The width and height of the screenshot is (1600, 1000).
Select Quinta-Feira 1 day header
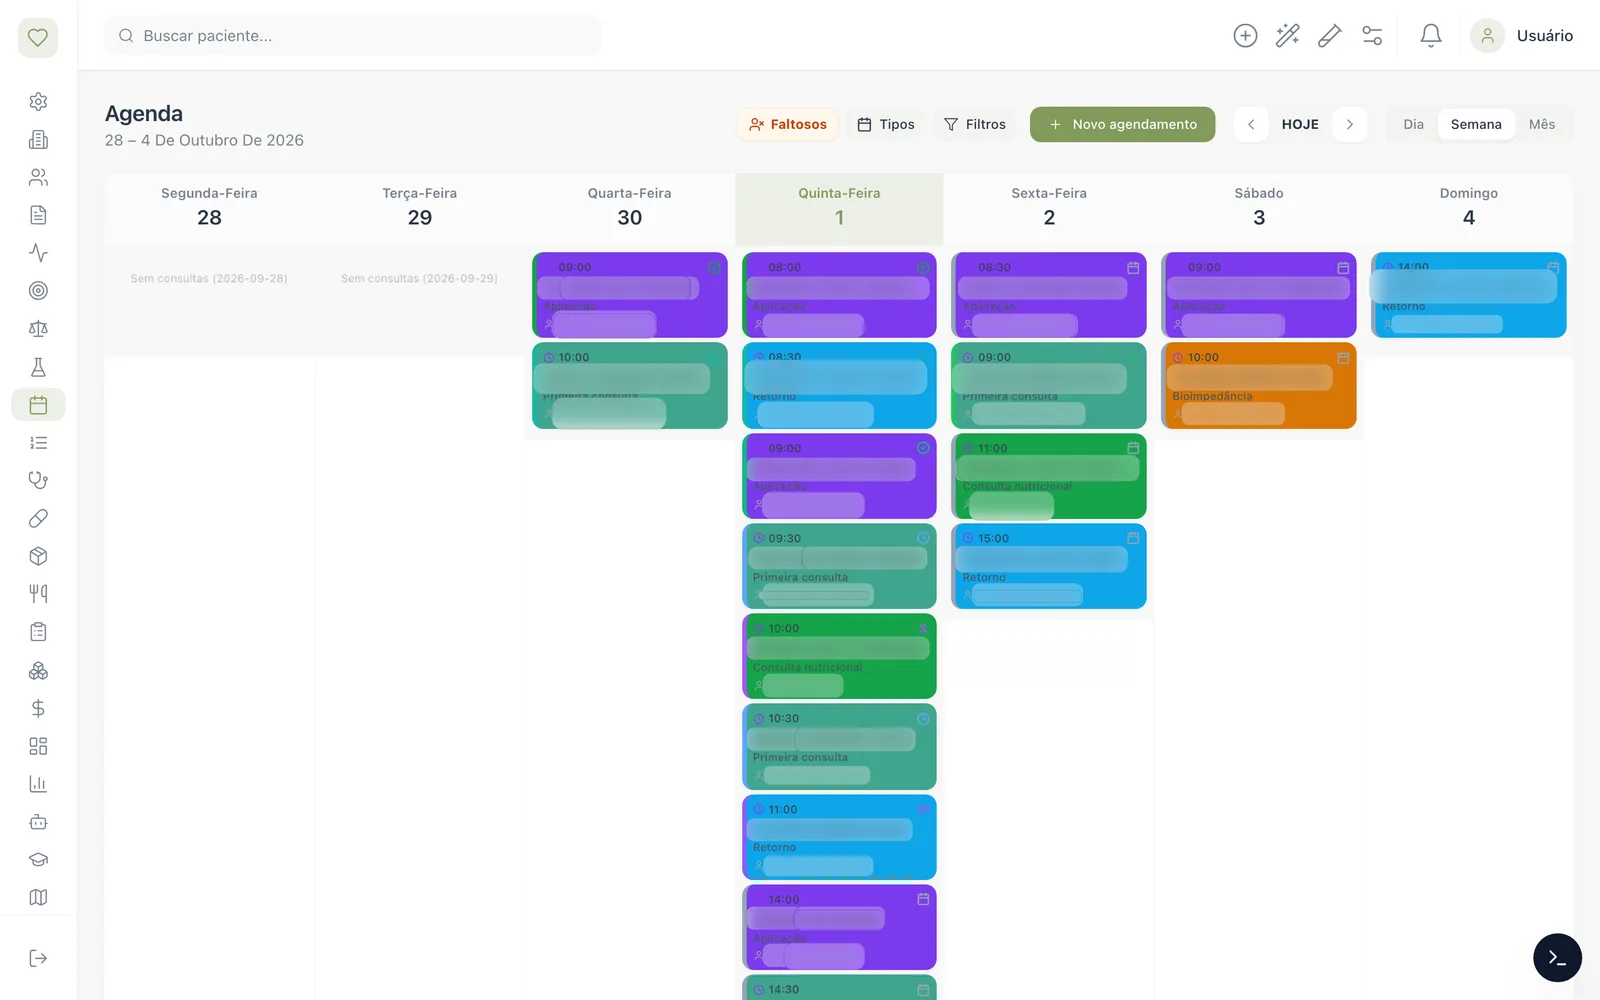839,208
